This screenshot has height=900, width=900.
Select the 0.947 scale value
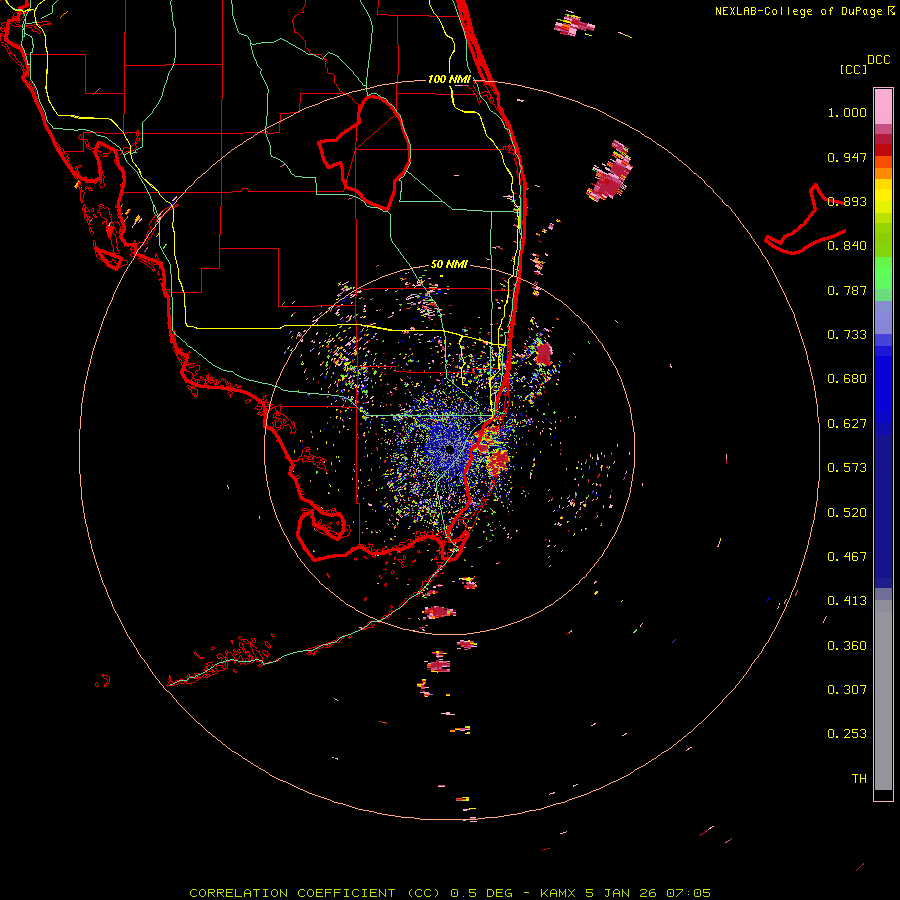click(847, 157)
